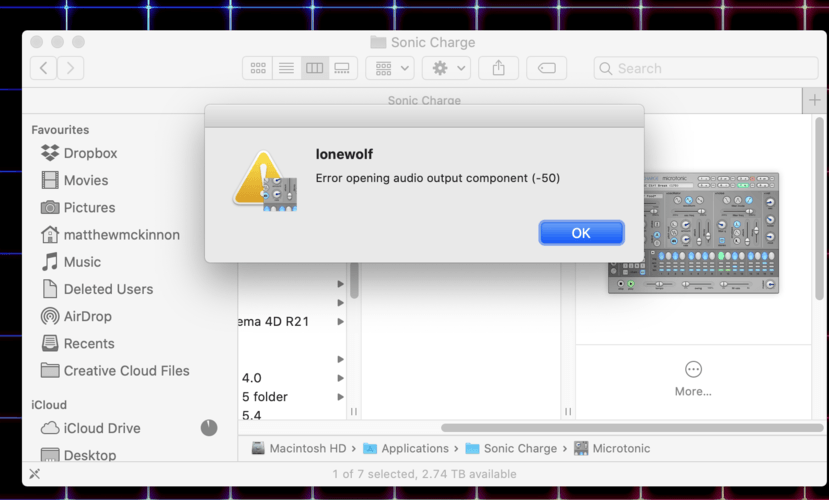
Task: Switch Finder to gallery view
Action: pyautogui.click(x=343, y=68)
